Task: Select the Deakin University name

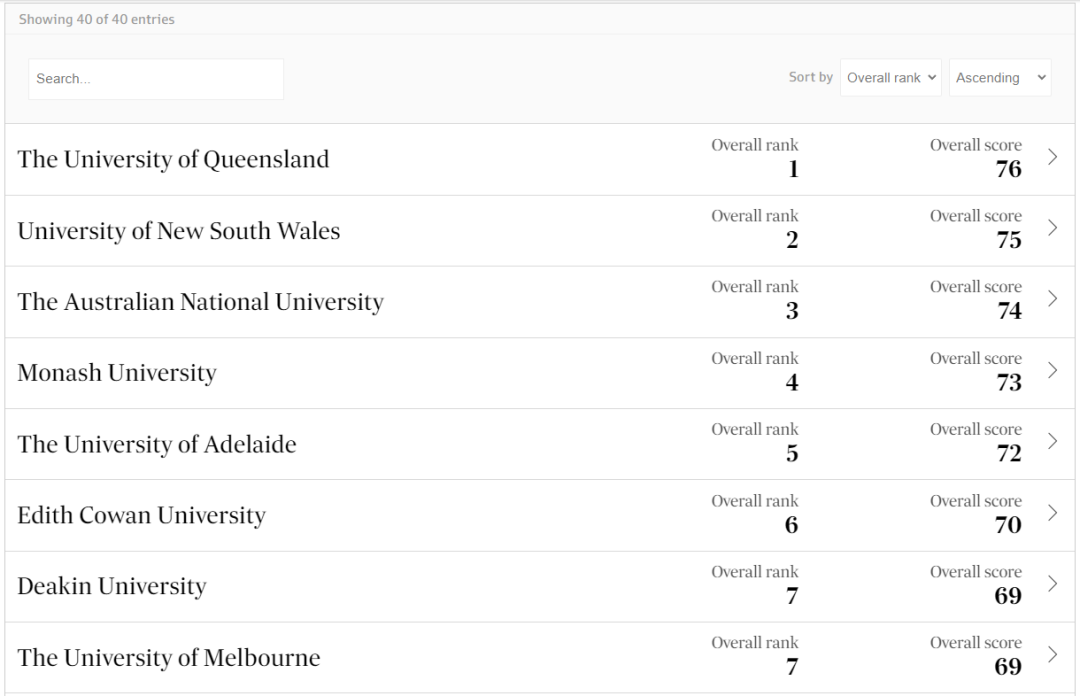Action: point(112,587)
